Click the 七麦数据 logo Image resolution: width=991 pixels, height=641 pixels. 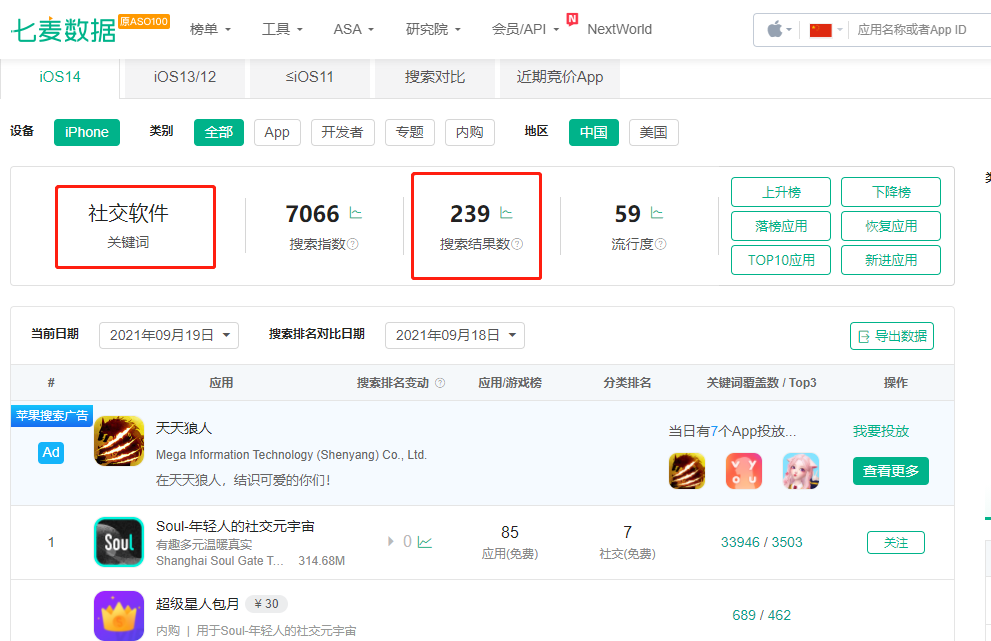tap(63, 30)
